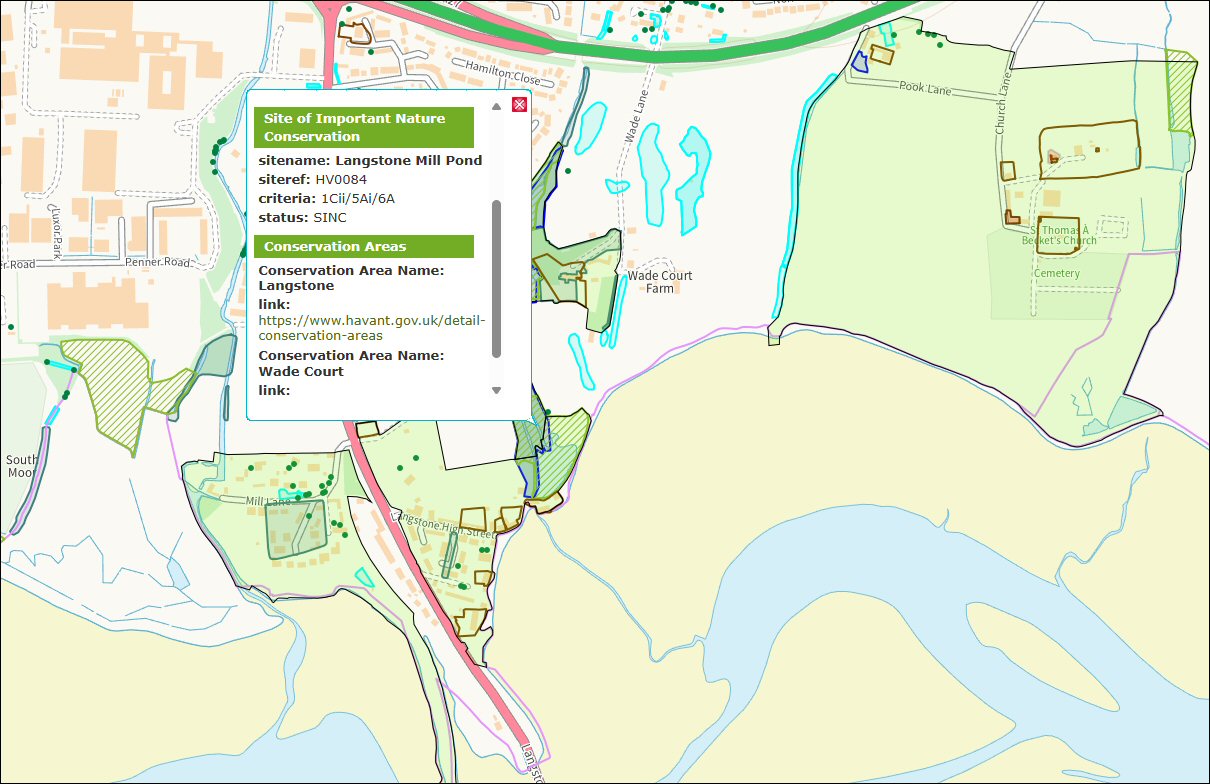Image resolution: width=1210 pixels, height=784 pixels.
Task: Click the popup scroll up arrow
Action: (496, 106)
